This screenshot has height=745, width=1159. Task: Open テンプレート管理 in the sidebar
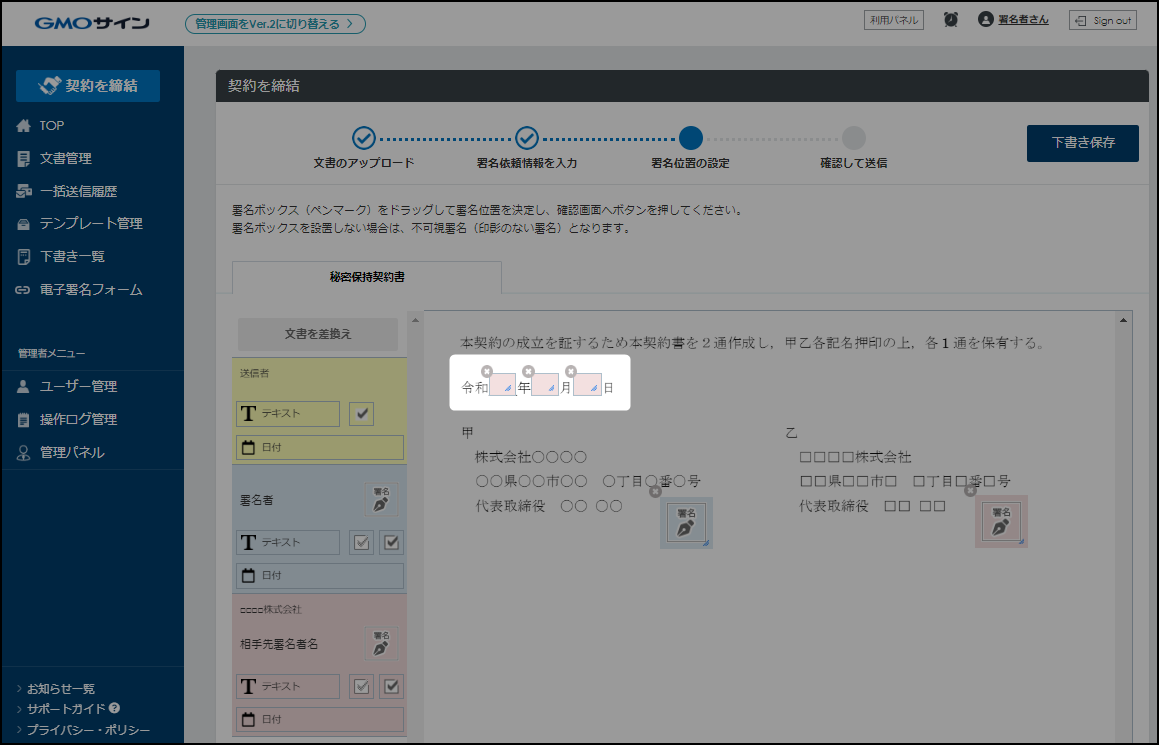[x=90, y=223]
